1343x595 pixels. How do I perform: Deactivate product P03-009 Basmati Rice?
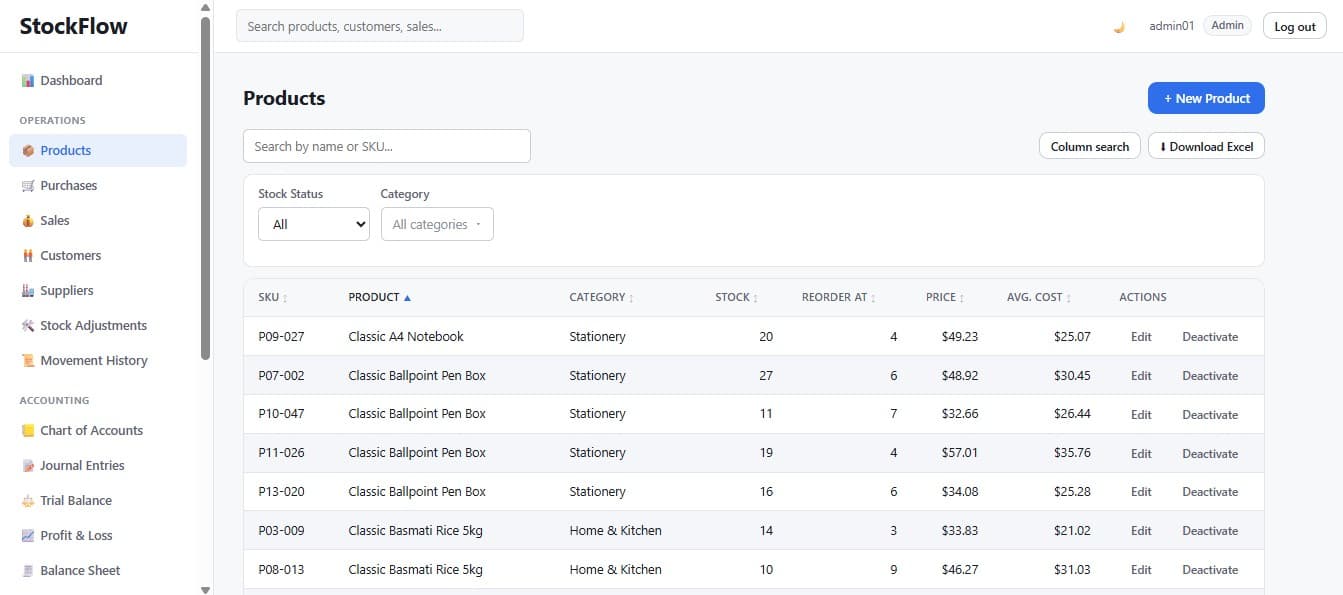pos(1210,531)
